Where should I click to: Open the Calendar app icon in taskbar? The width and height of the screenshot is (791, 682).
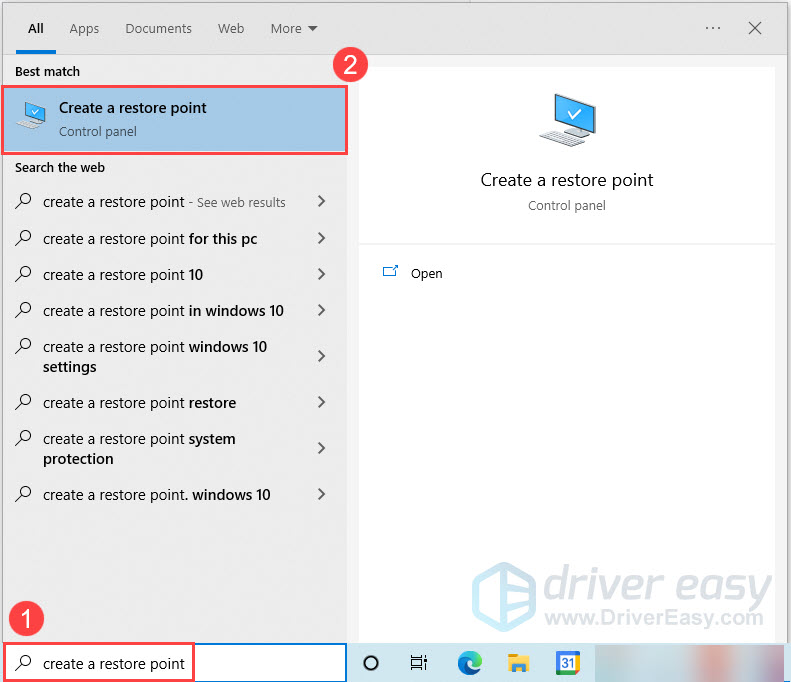[568, 663]
